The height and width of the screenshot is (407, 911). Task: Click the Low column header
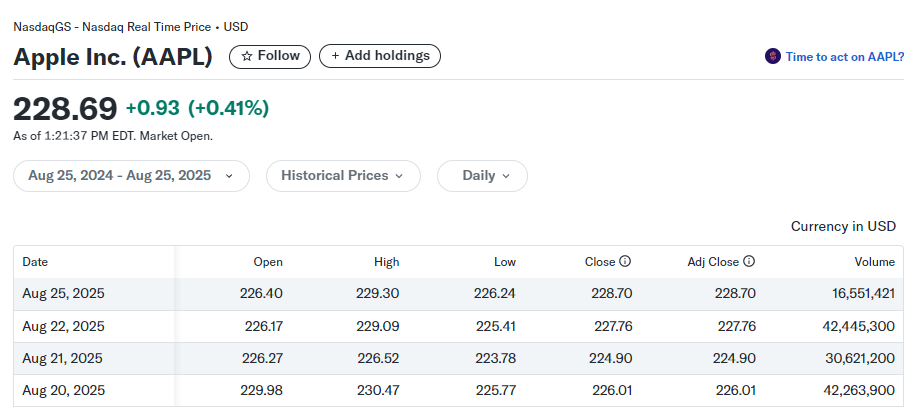pyautogui.click(x=505, y=262)
